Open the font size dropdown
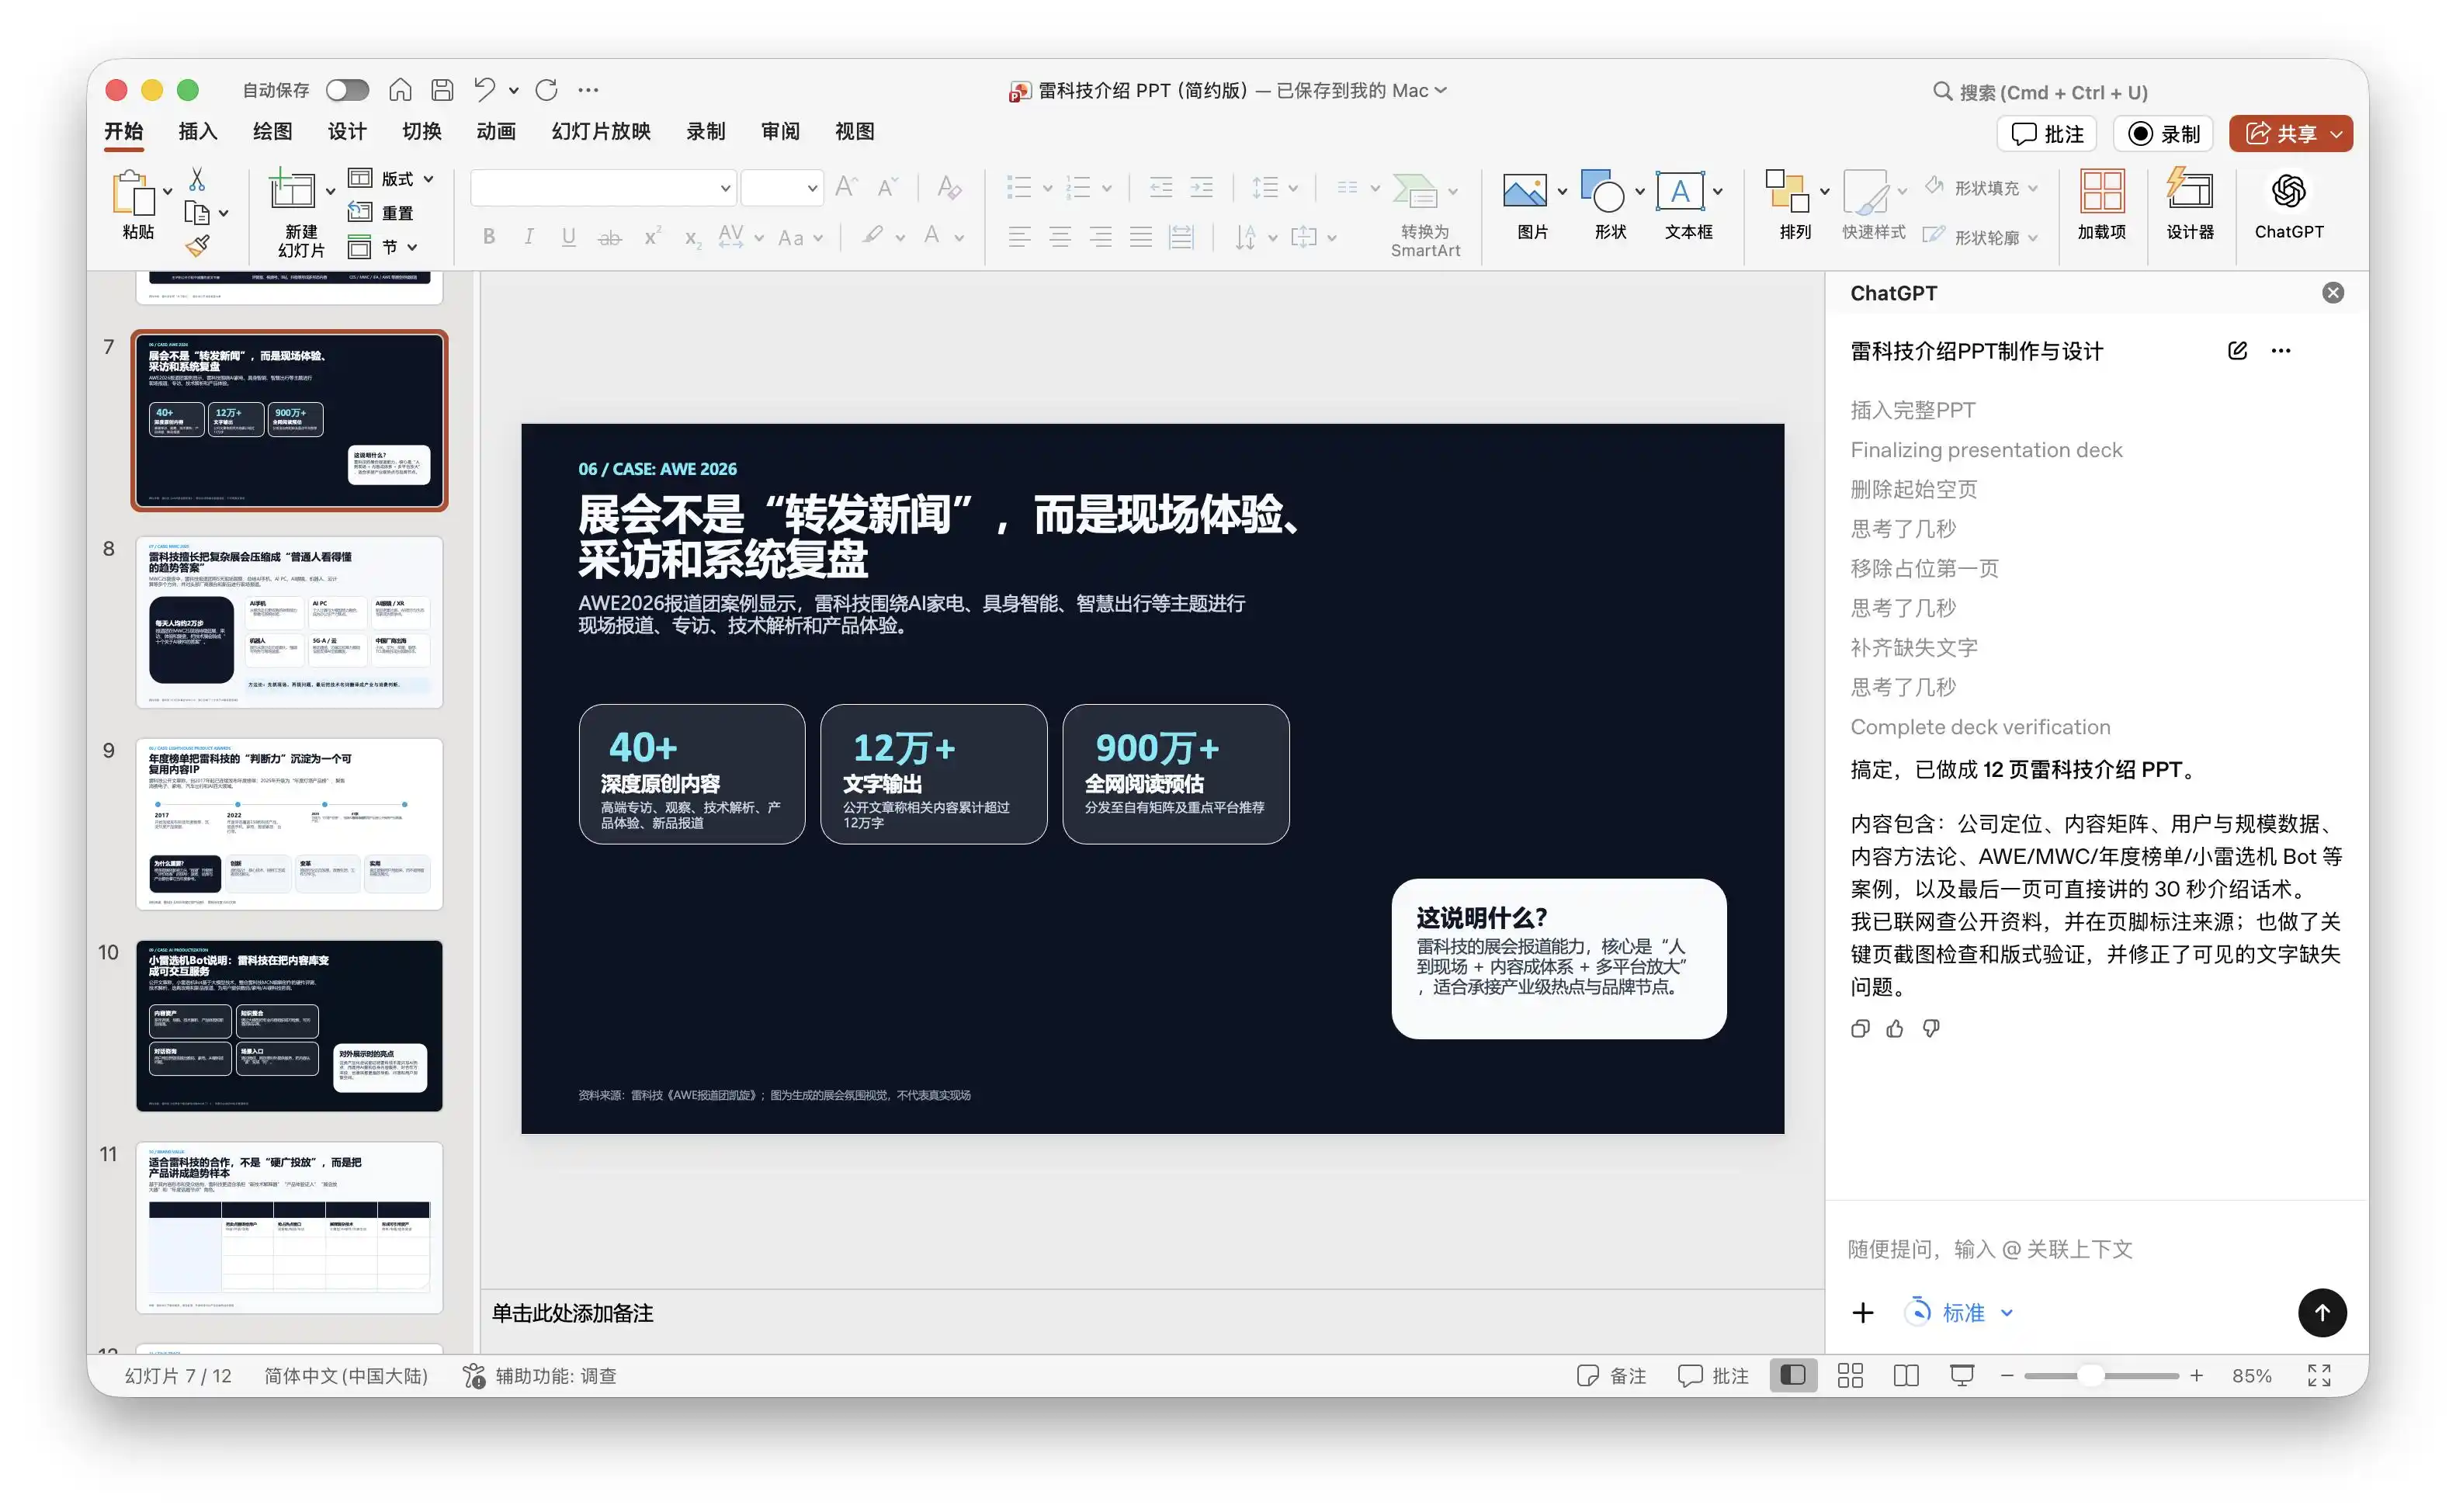Image resolution: width=2456 pixels, height=1512 pixels. pos(812,188)
